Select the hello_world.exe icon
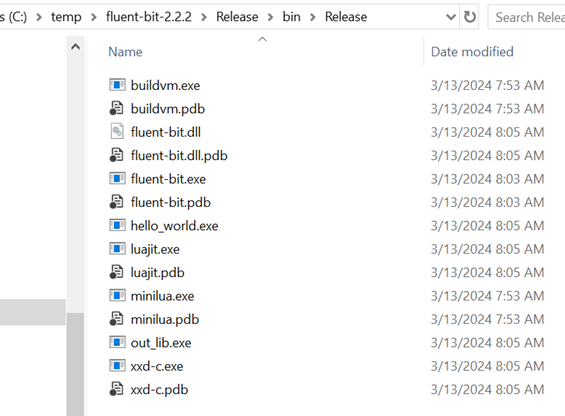565x416 pixels. tap(117, 225)
